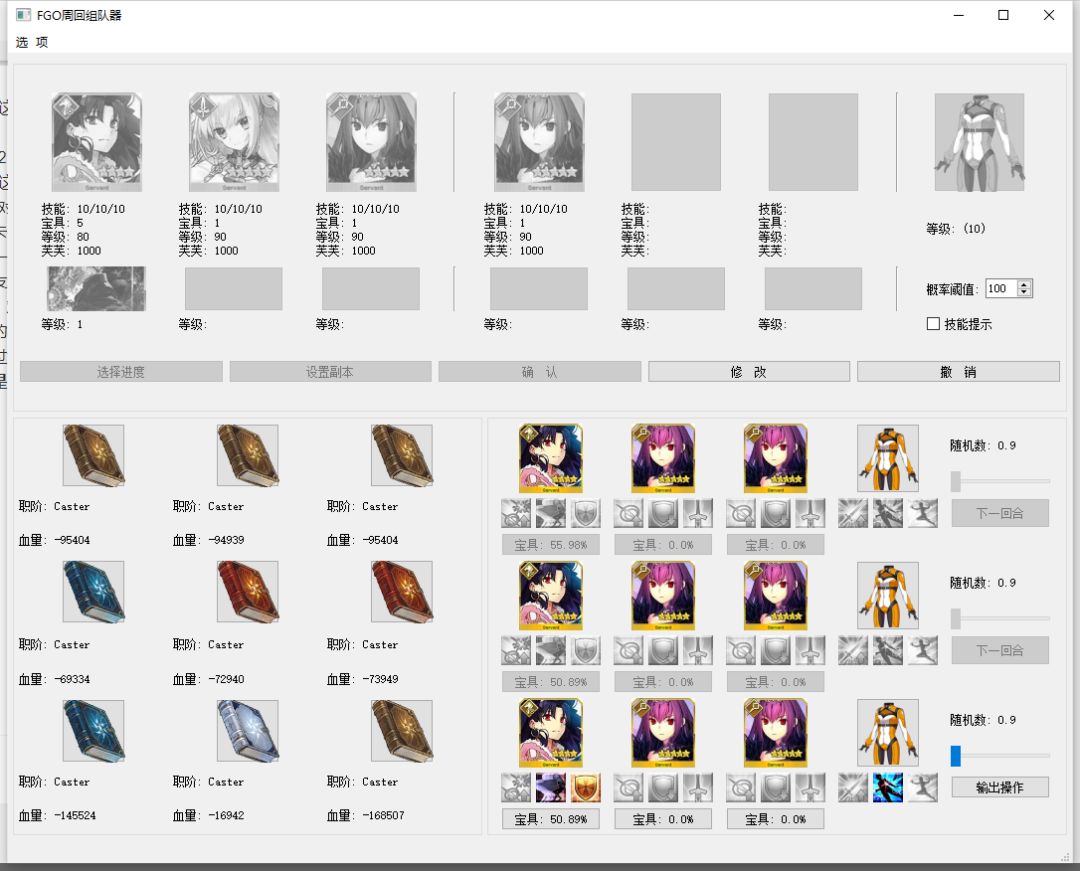Select the silver book enemy with 血量 -16942
This screenshot has height=871, width=1080.
click(248, 731)
